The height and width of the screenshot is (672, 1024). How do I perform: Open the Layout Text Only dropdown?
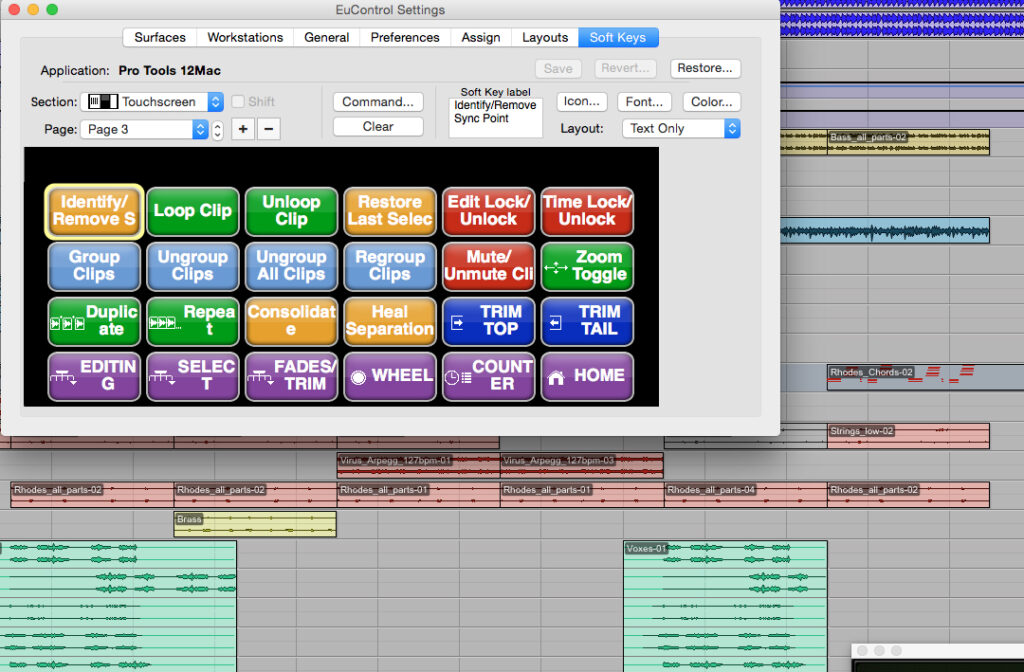(681, 129)
